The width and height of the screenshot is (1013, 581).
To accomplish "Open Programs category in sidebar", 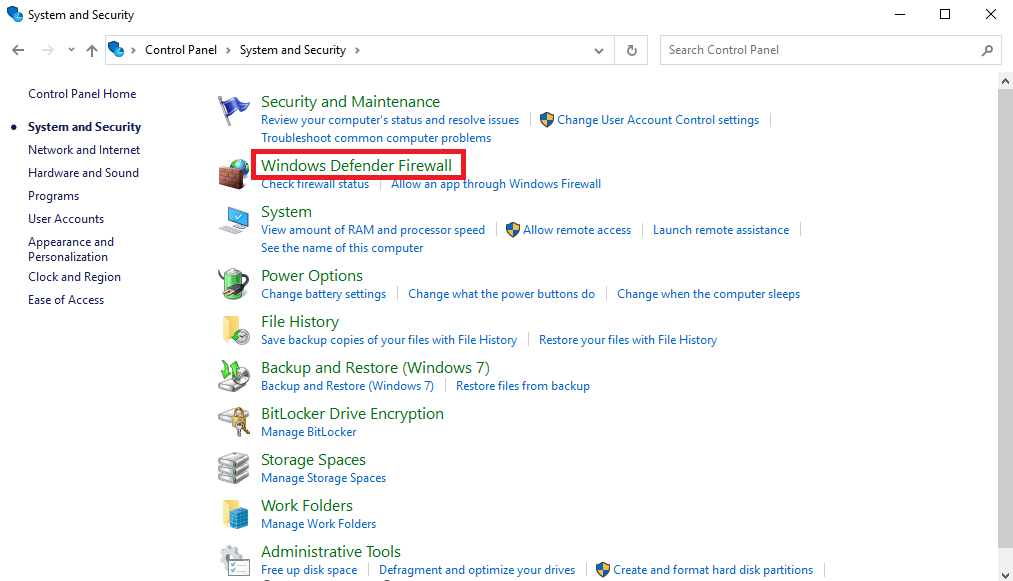I will pyautogui.click(x=54, y=196).
